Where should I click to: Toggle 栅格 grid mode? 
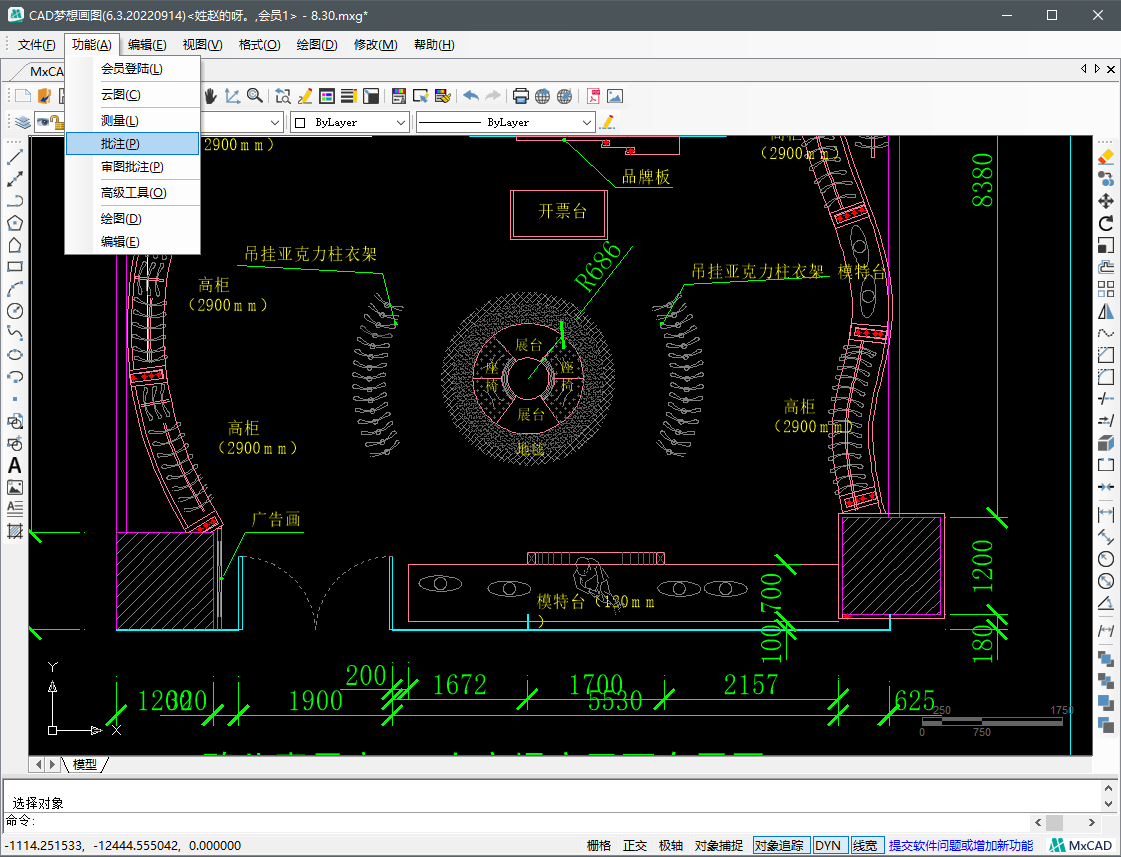[x=599, y=846]
